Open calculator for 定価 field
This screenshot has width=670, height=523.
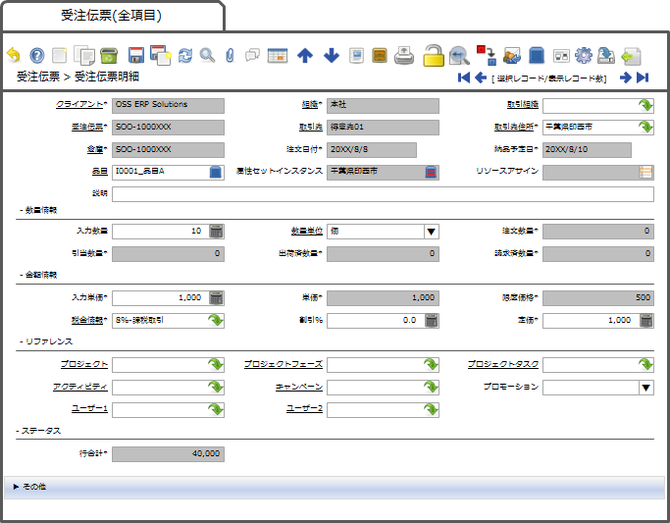tap(646, 320)
